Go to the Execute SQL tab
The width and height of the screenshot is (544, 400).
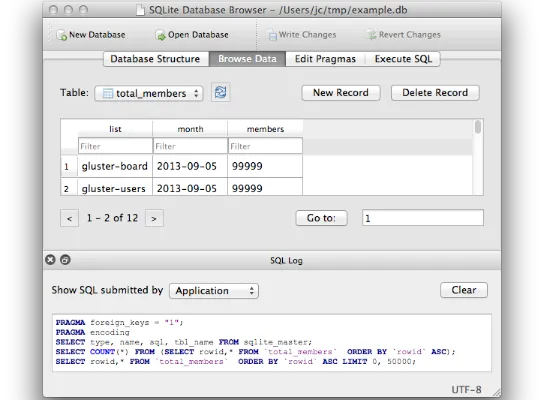(403, 59)
